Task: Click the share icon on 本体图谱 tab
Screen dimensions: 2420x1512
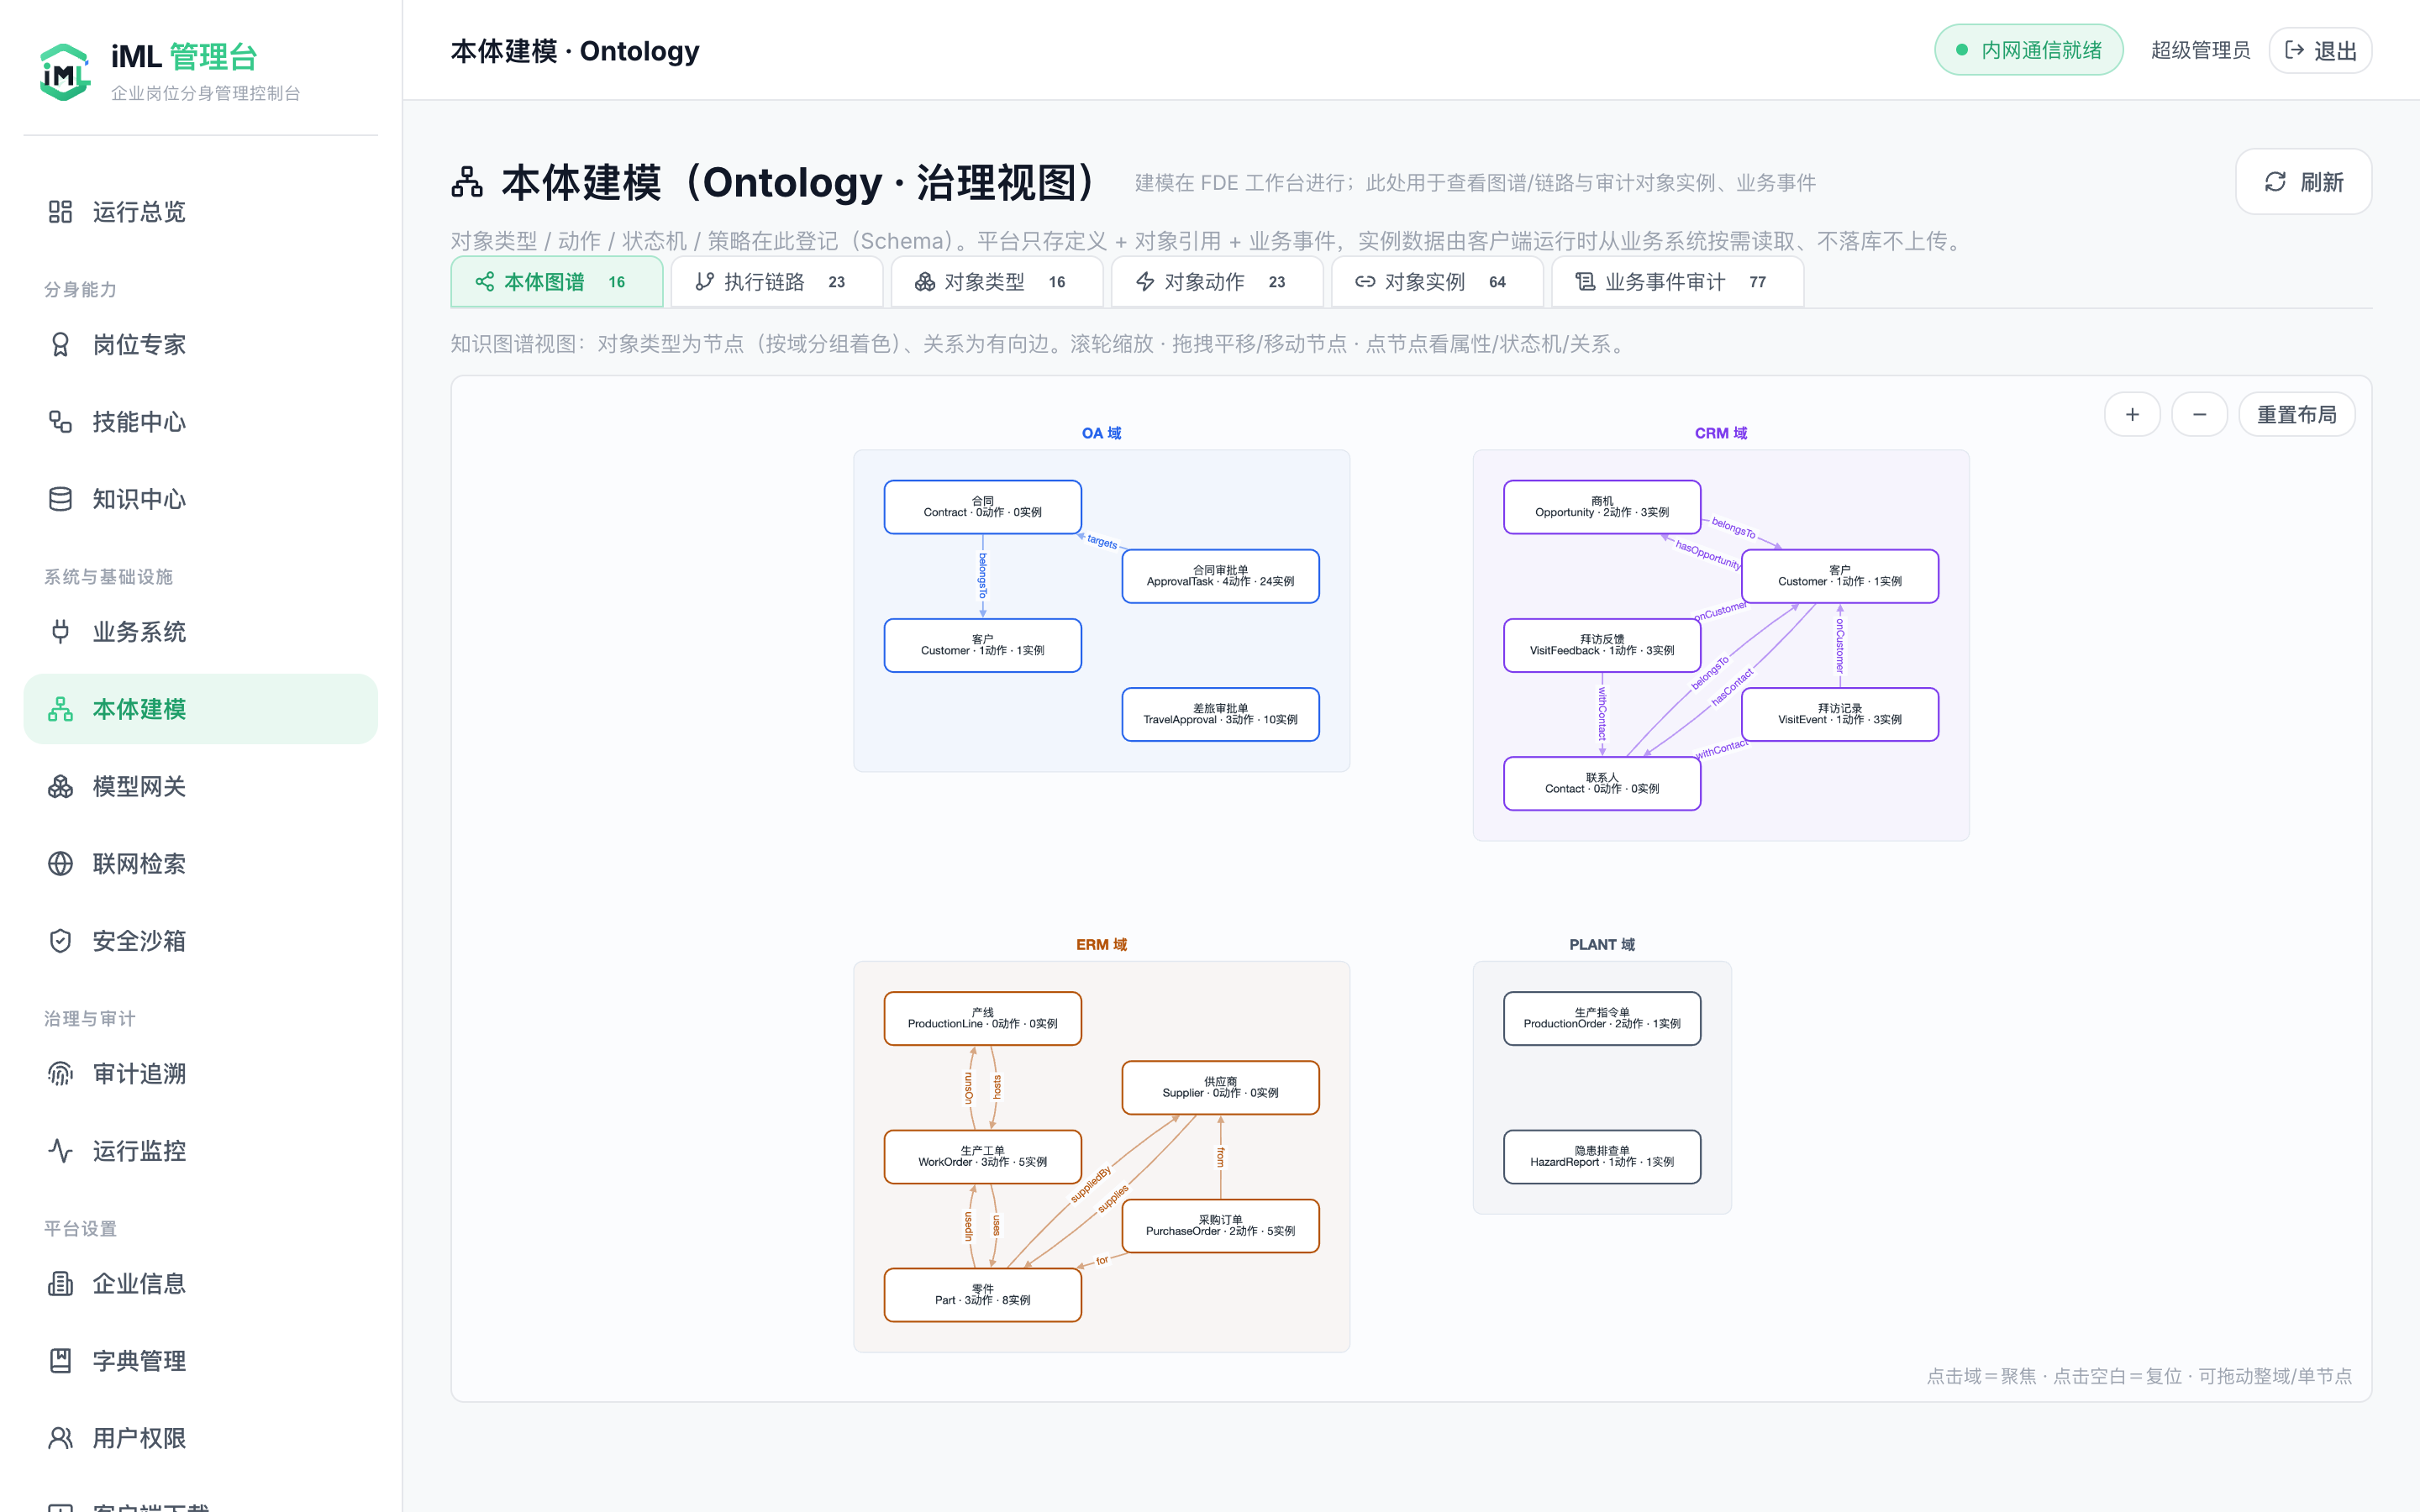Action: (485, 282)
